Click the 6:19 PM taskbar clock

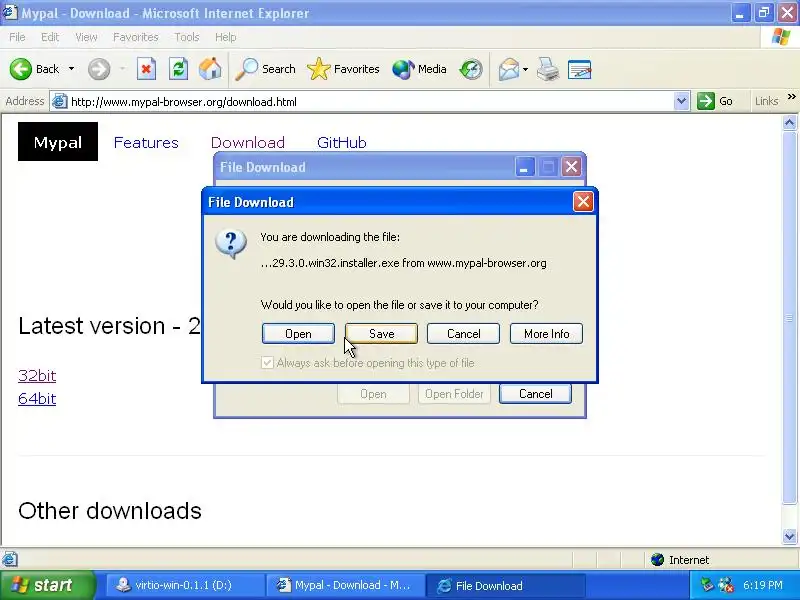pos(763,585)
